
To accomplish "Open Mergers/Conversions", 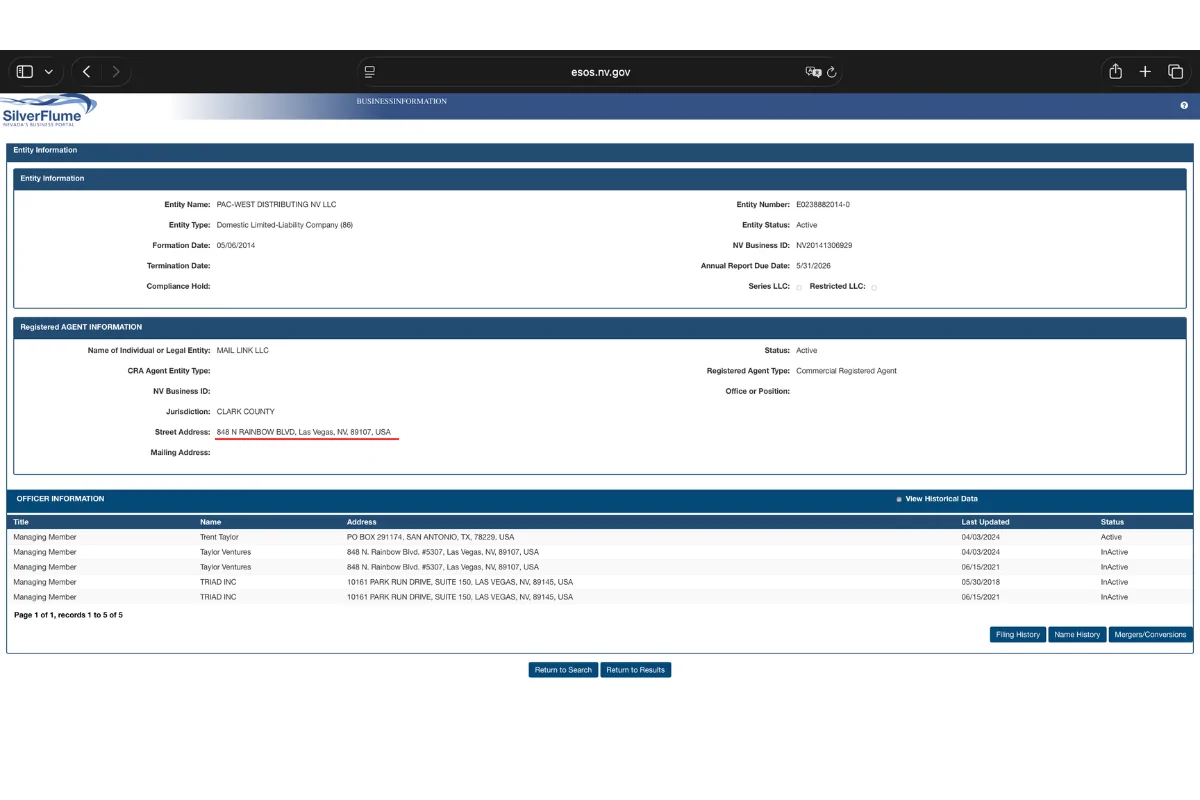I will [x=1150, y=635].
